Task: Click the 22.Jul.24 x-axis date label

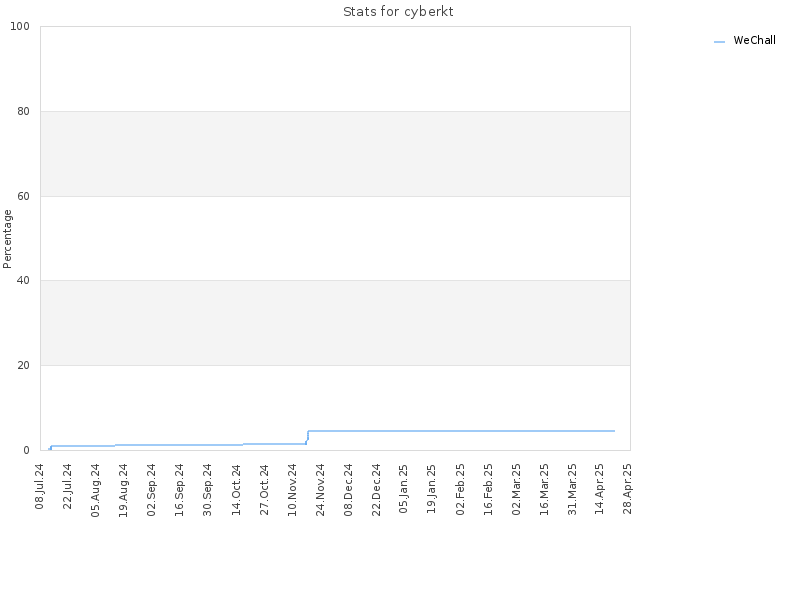Action: (x=68, y=487)
